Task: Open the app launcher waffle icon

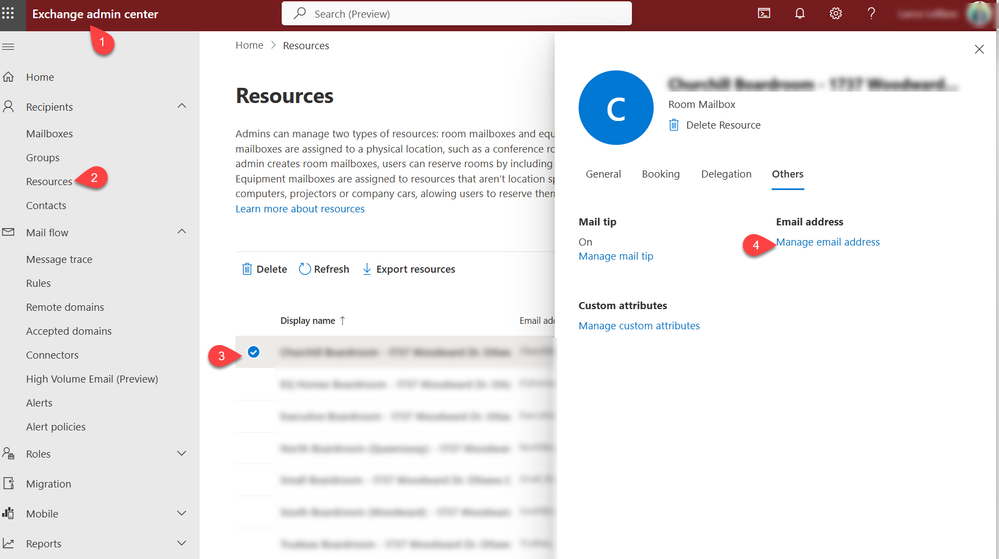Action: coord(8,13)
